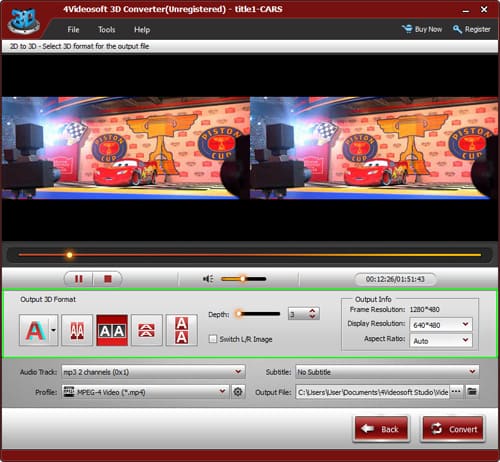This screenshot has width=500, height=462.
Task: Open the Profile format dropdown
Action: click(145, 392)
